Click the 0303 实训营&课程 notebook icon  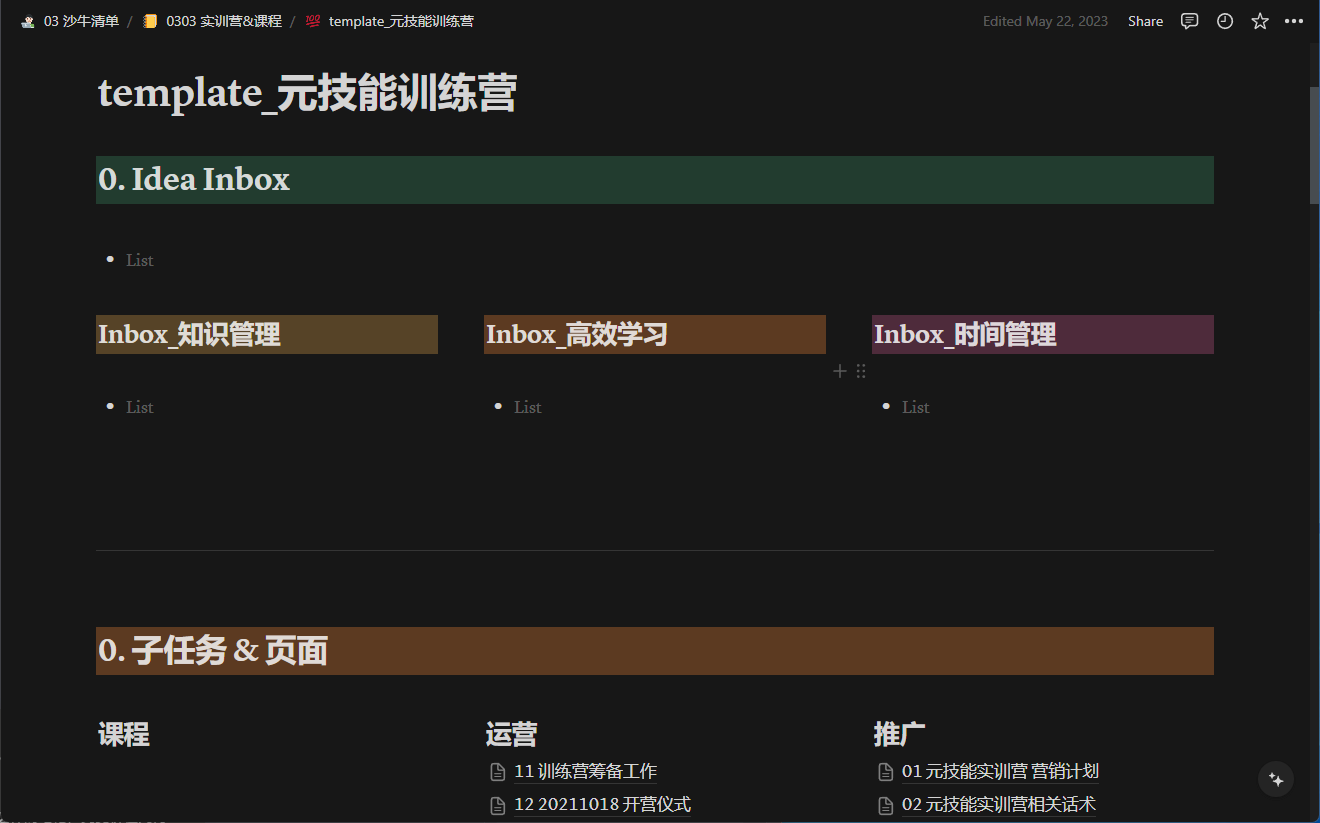click(150, 21)
